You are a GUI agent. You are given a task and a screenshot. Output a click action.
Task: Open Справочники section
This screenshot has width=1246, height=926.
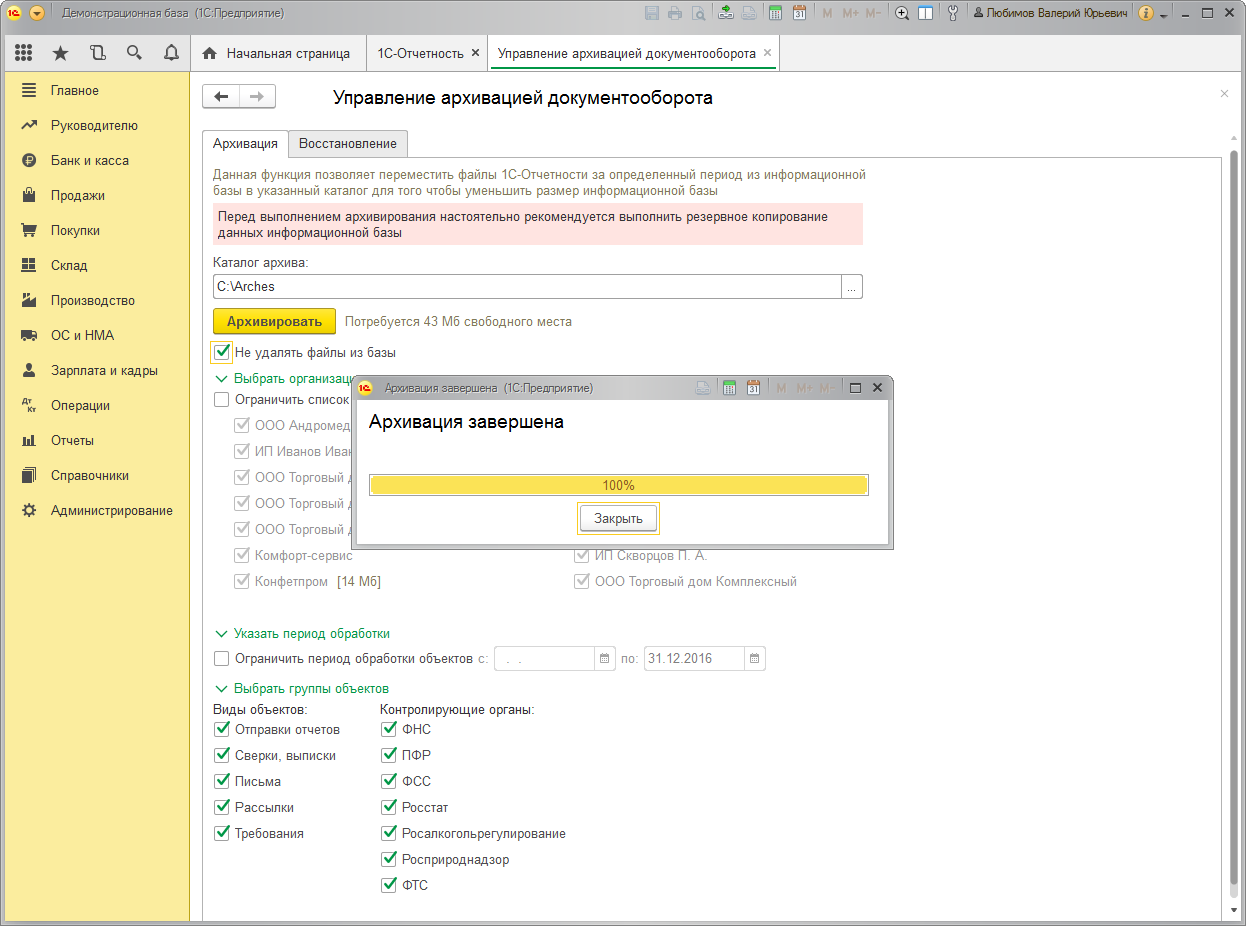(90, 475)
